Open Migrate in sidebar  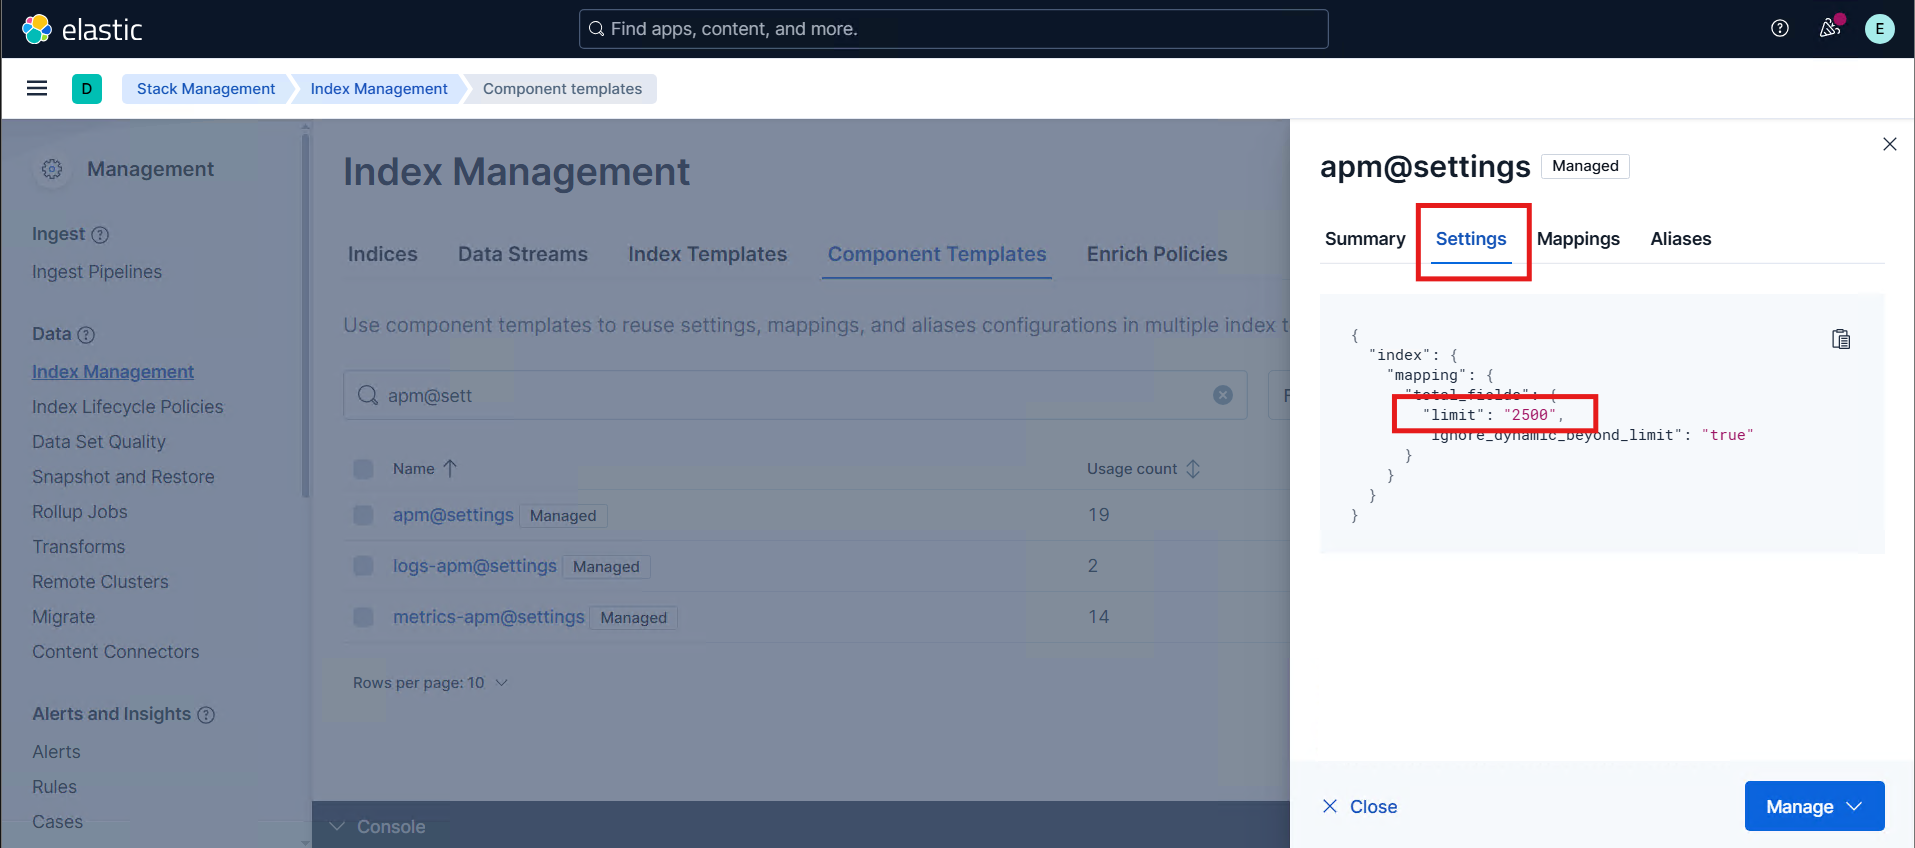tap(64, 617)
